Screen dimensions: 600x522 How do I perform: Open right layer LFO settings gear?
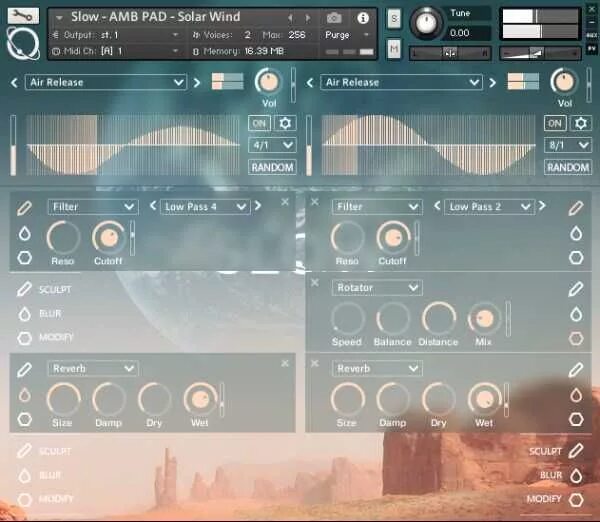[x=581, y=123]
